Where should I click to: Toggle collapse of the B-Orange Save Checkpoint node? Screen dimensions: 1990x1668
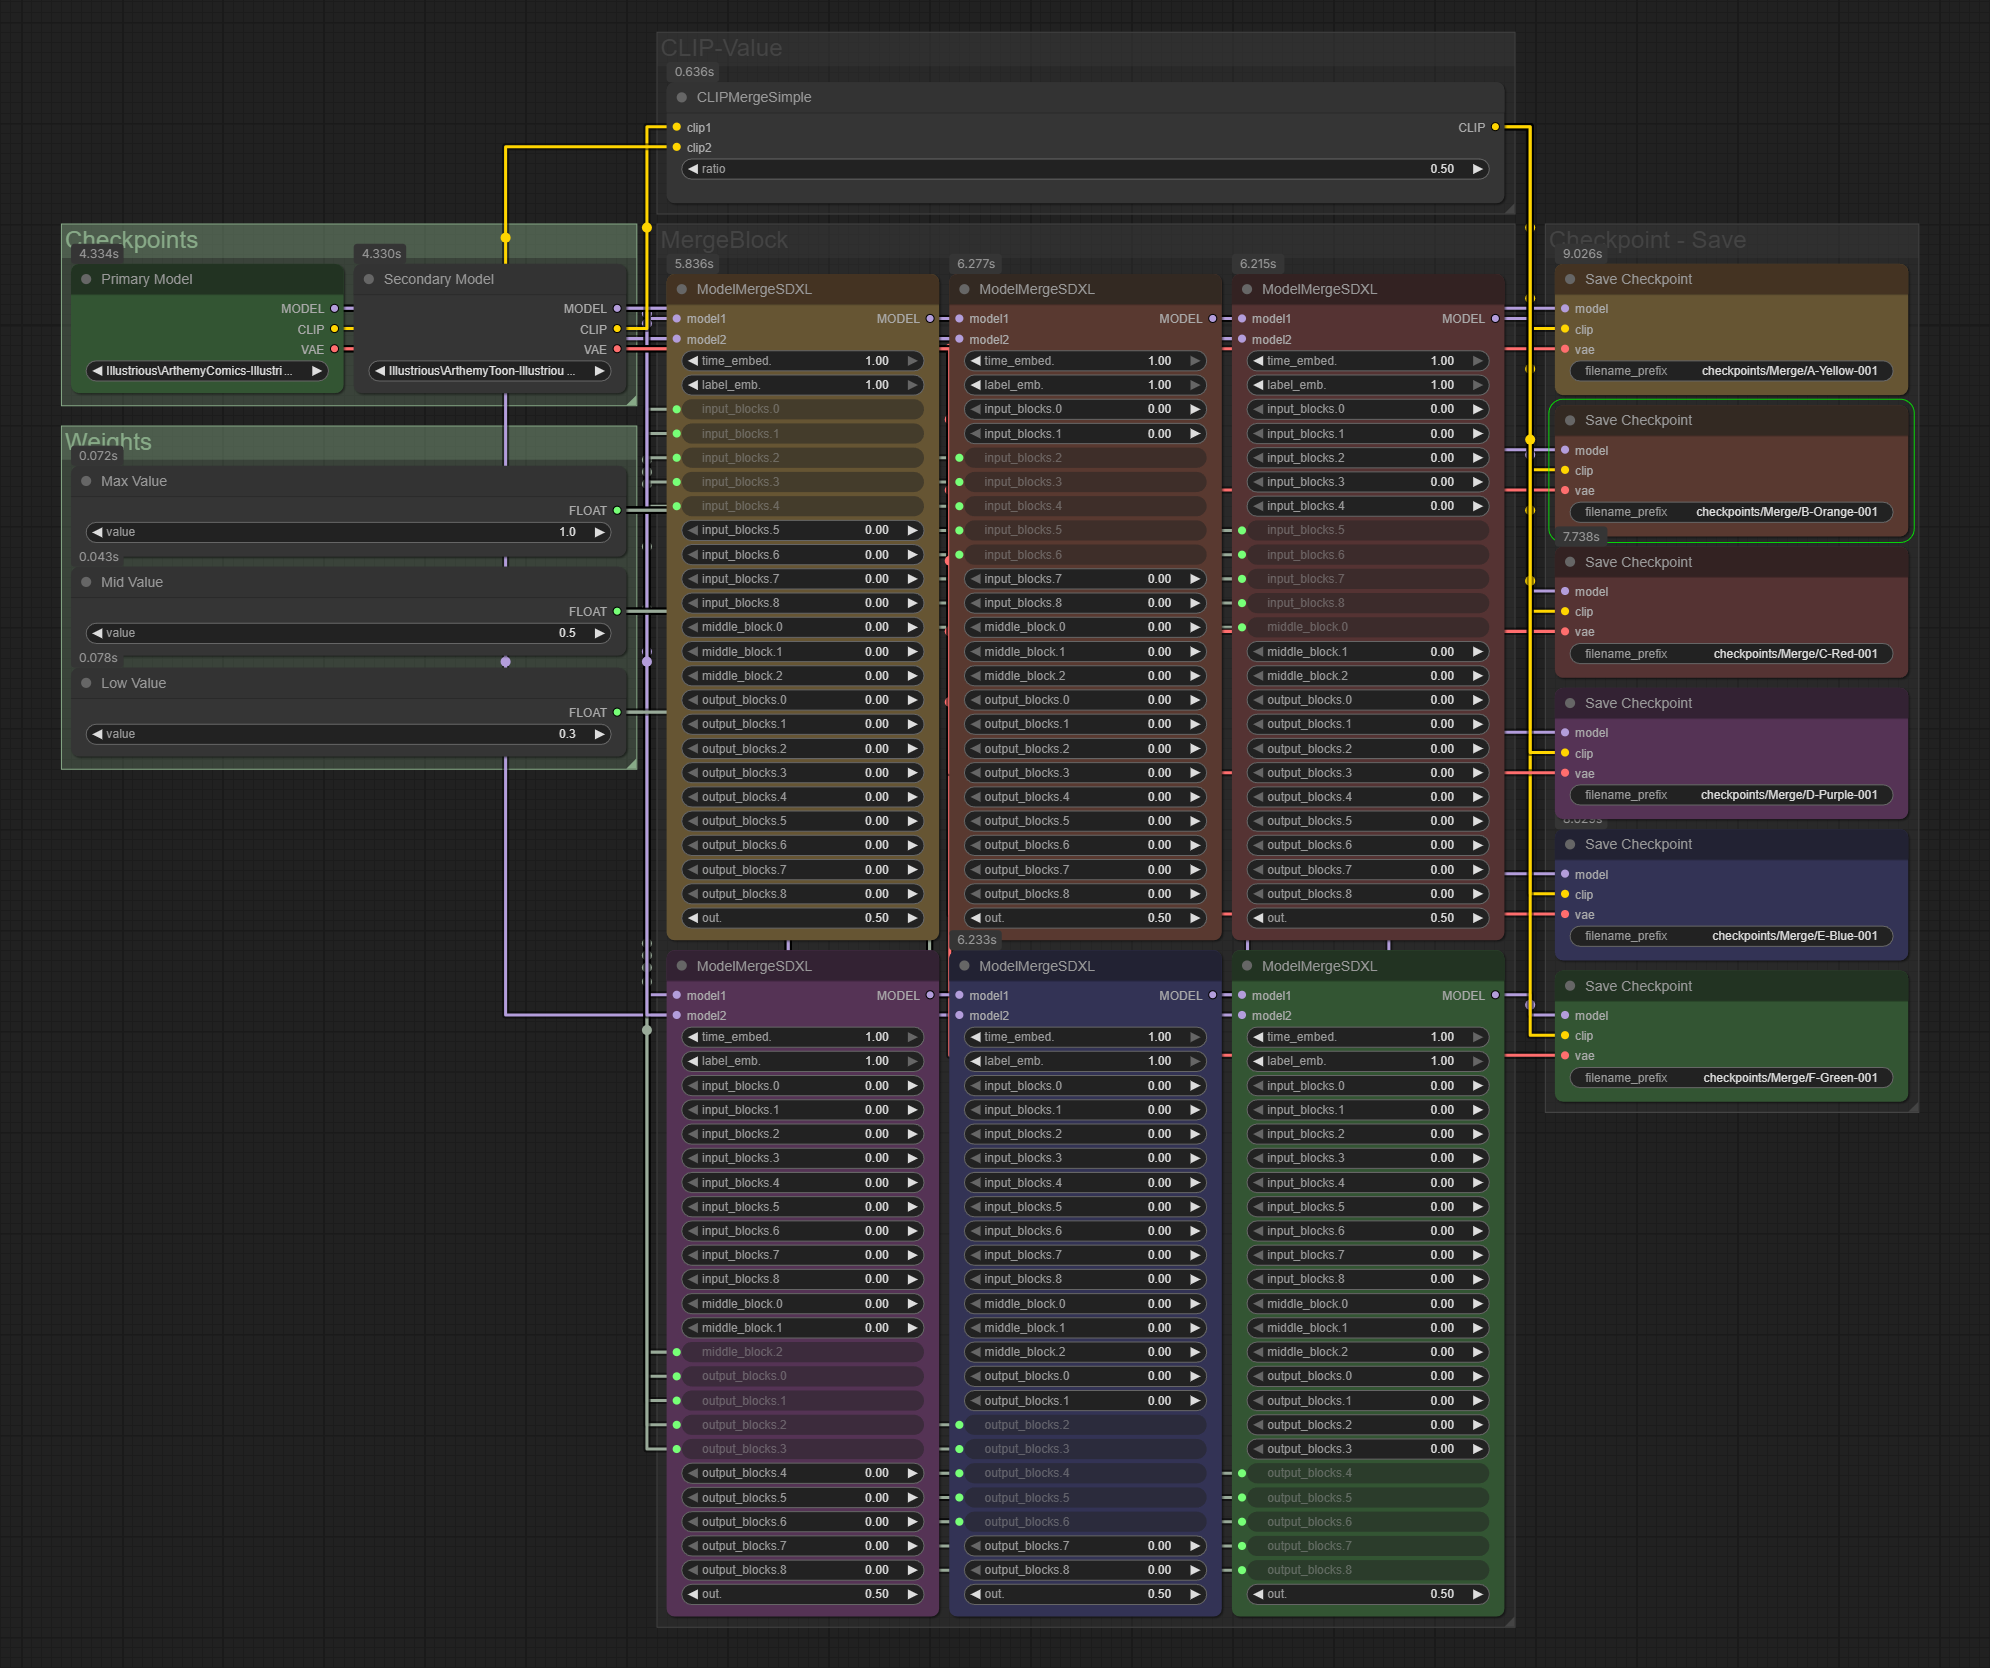click(x=1570, y=420)
